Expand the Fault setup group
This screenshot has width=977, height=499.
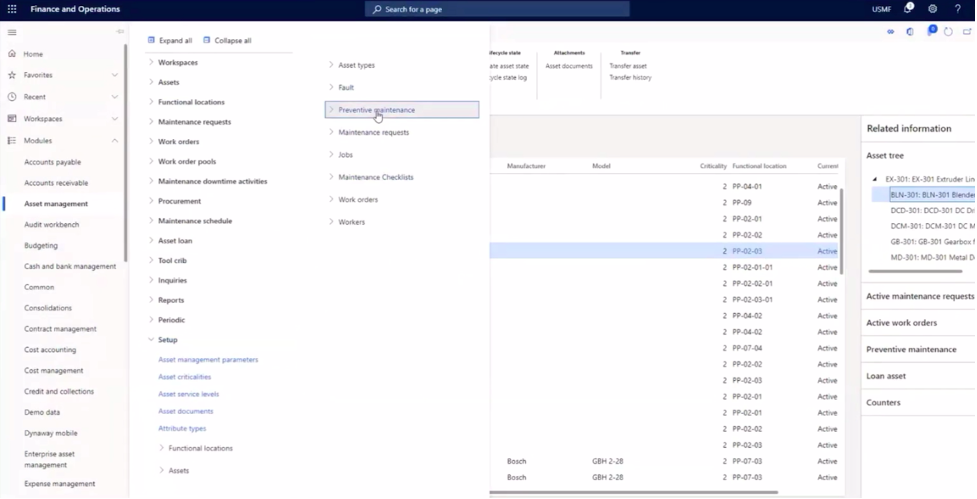[x=331, y=87]
